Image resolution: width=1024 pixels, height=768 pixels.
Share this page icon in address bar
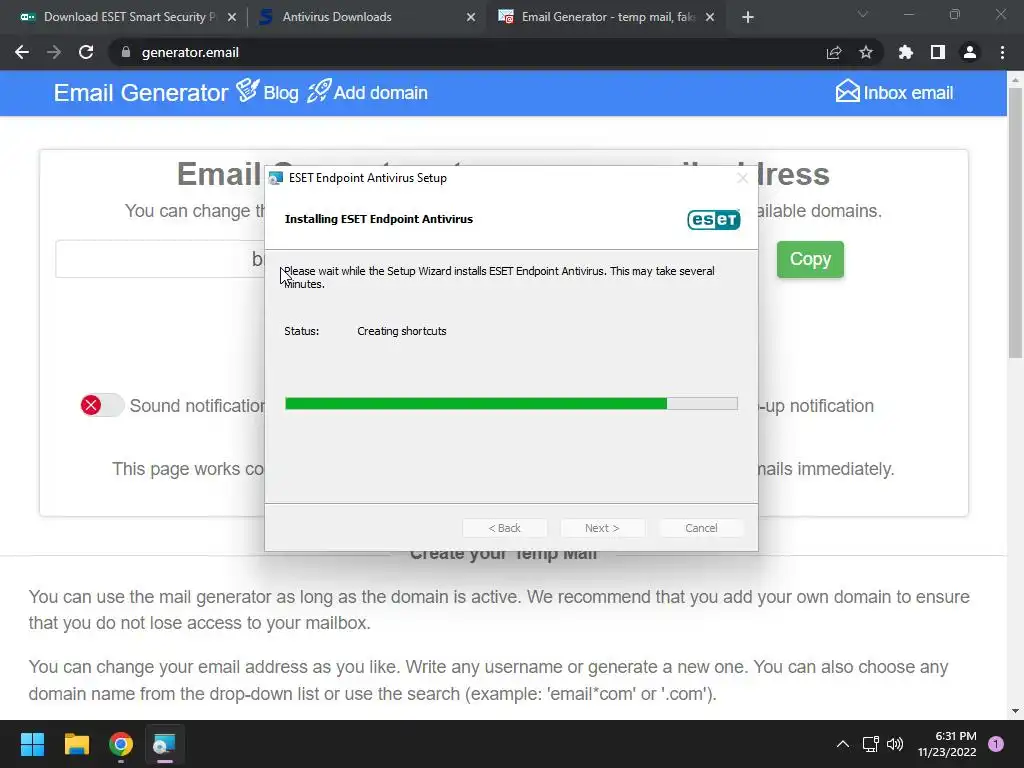pos(834,52)
